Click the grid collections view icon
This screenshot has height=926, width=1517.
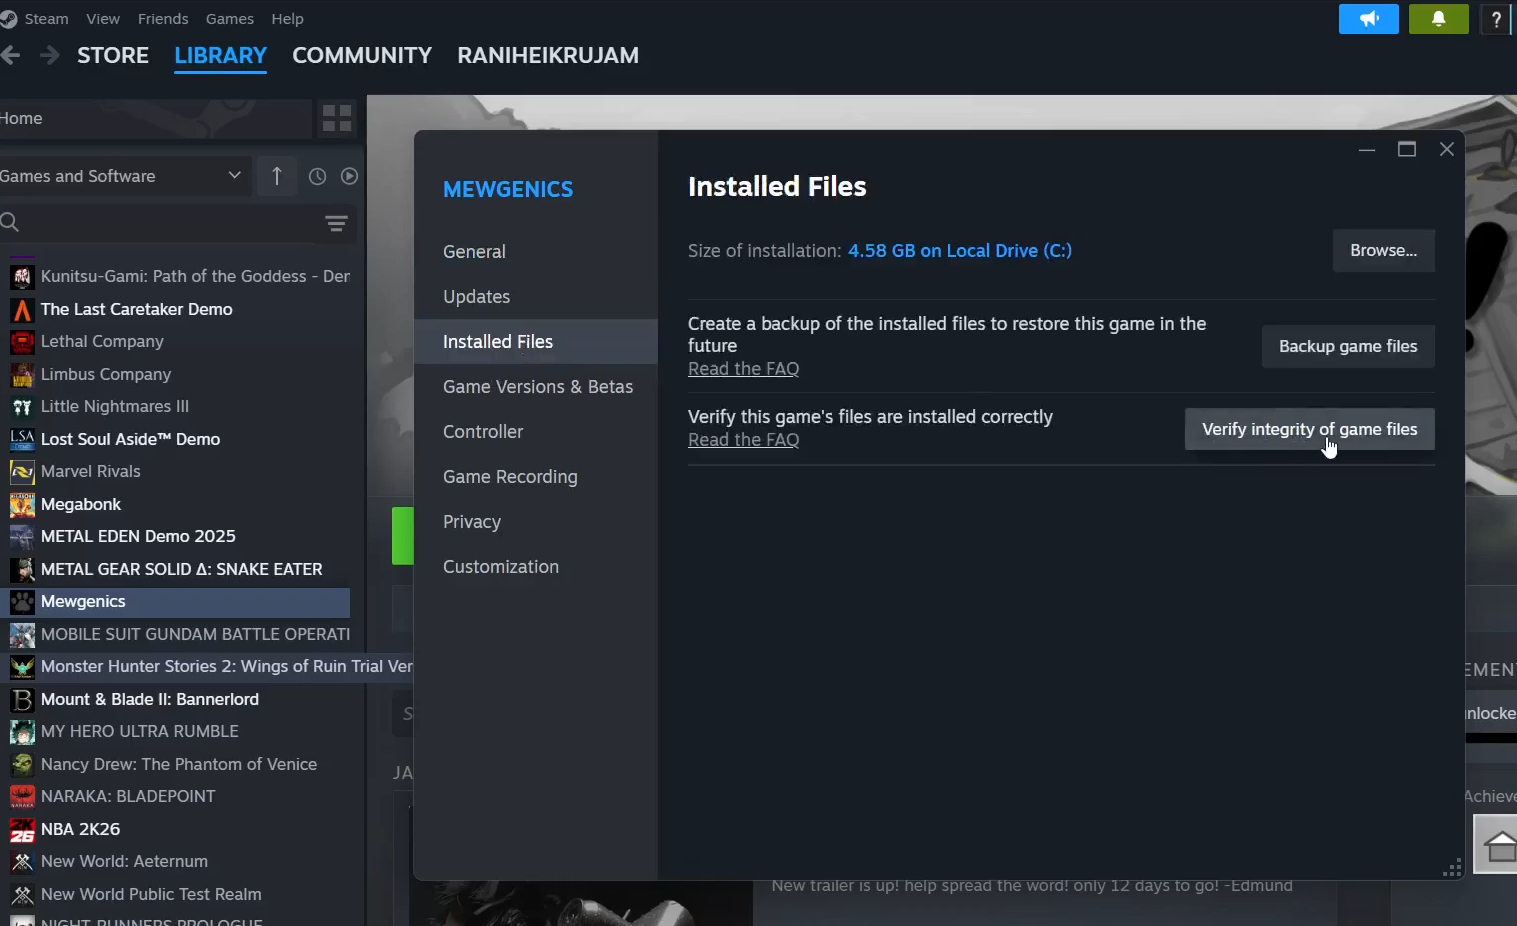point(337,118)
